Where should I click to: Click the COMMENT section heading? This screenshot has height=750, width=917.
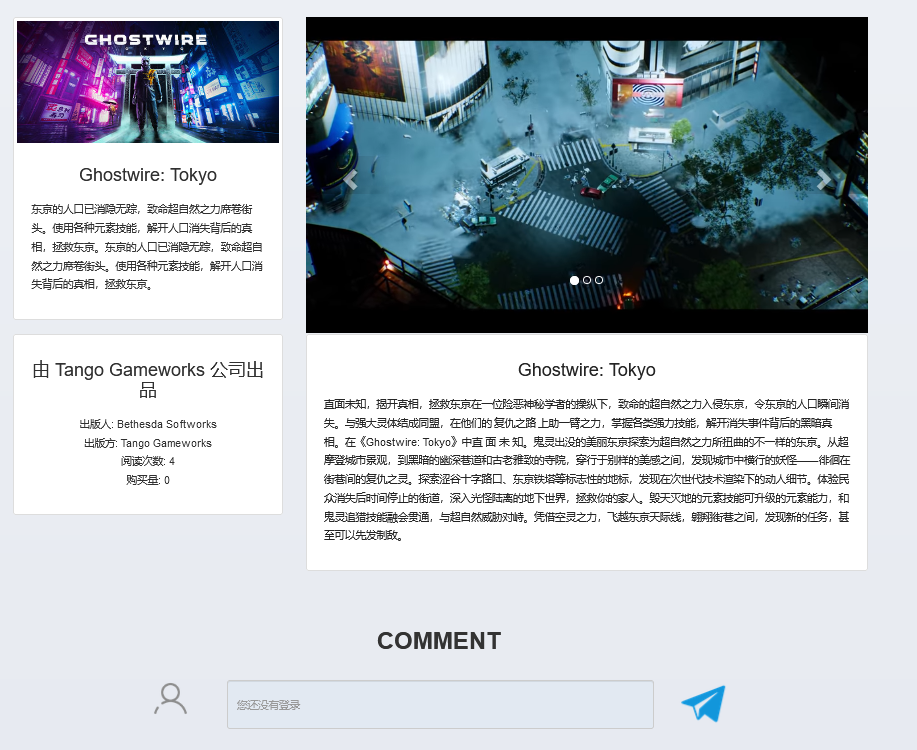(x=439, y=641)
